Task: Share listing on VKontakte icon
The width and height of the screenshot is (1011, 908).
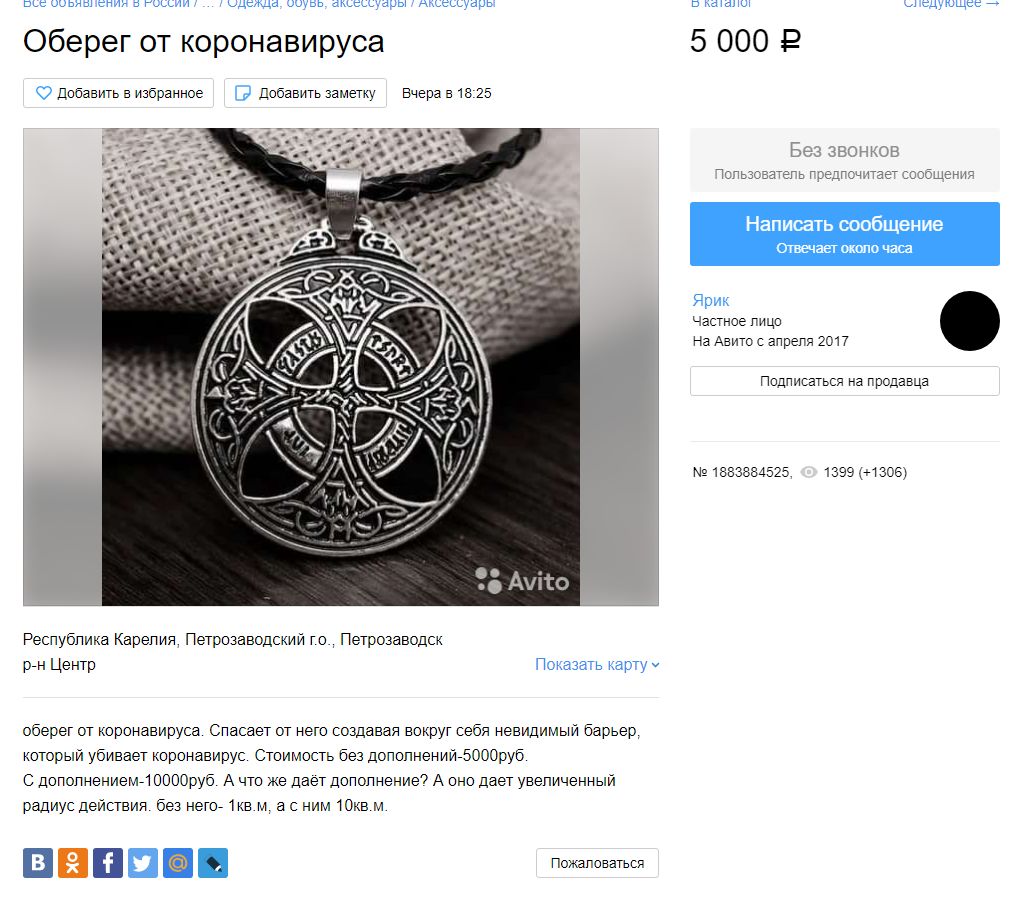Action: pos(38,862)
